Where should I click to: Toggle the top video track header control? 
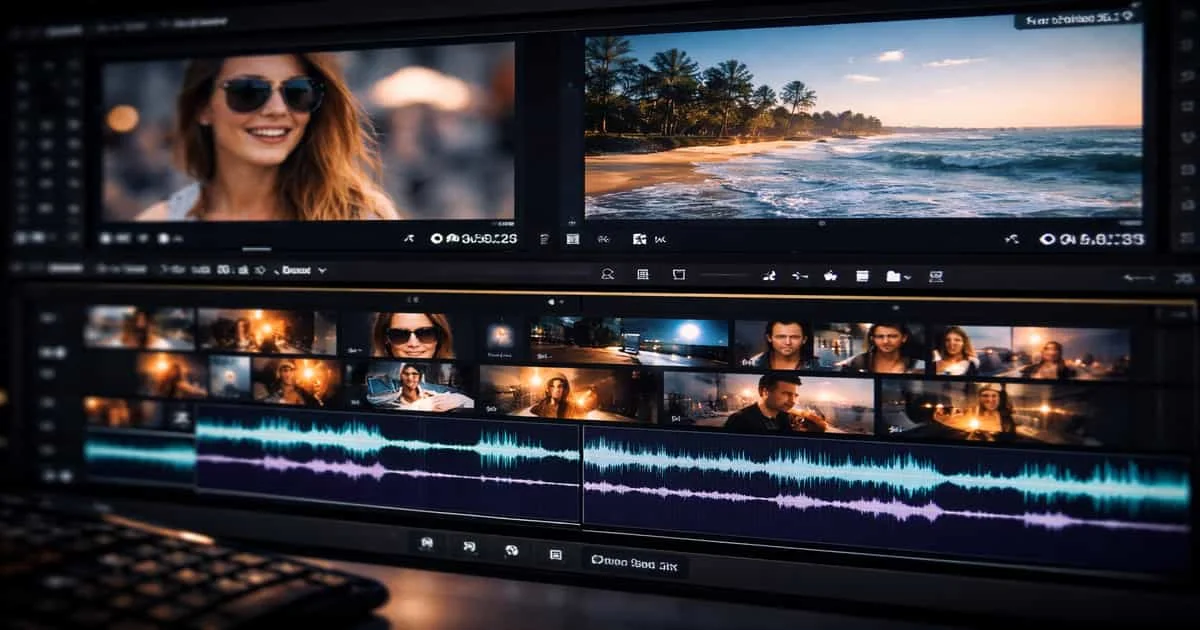point(49,318)
